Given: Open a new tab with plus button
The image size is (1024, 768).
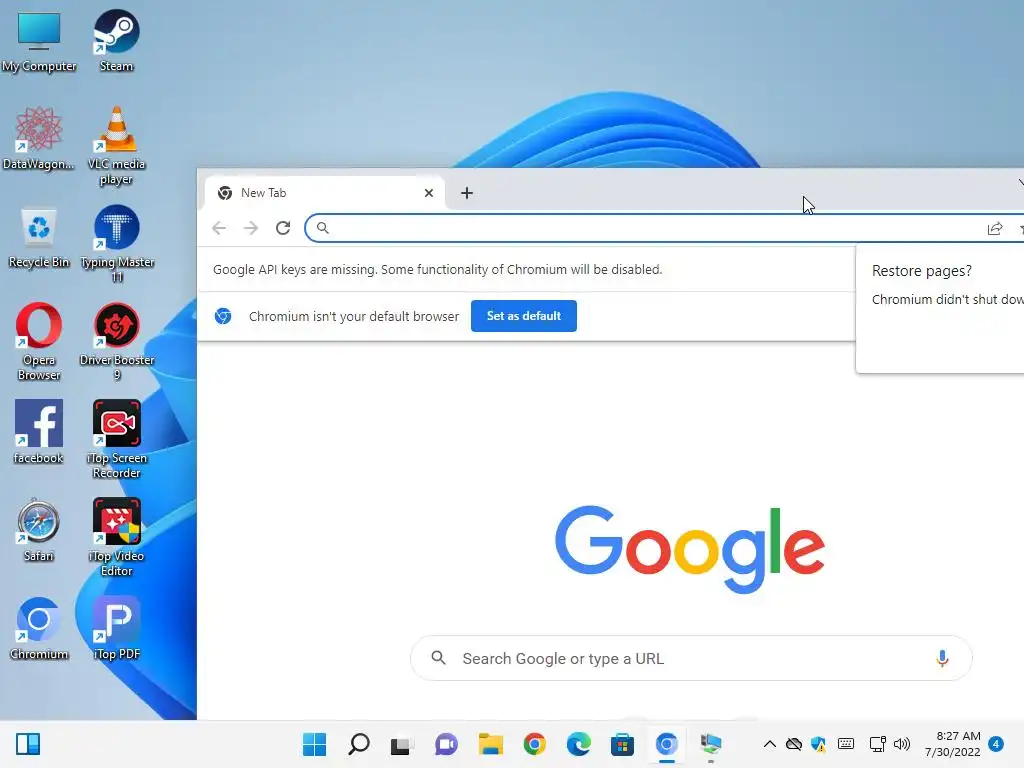Looking at the screenshot, I should [x=467, y=193].
